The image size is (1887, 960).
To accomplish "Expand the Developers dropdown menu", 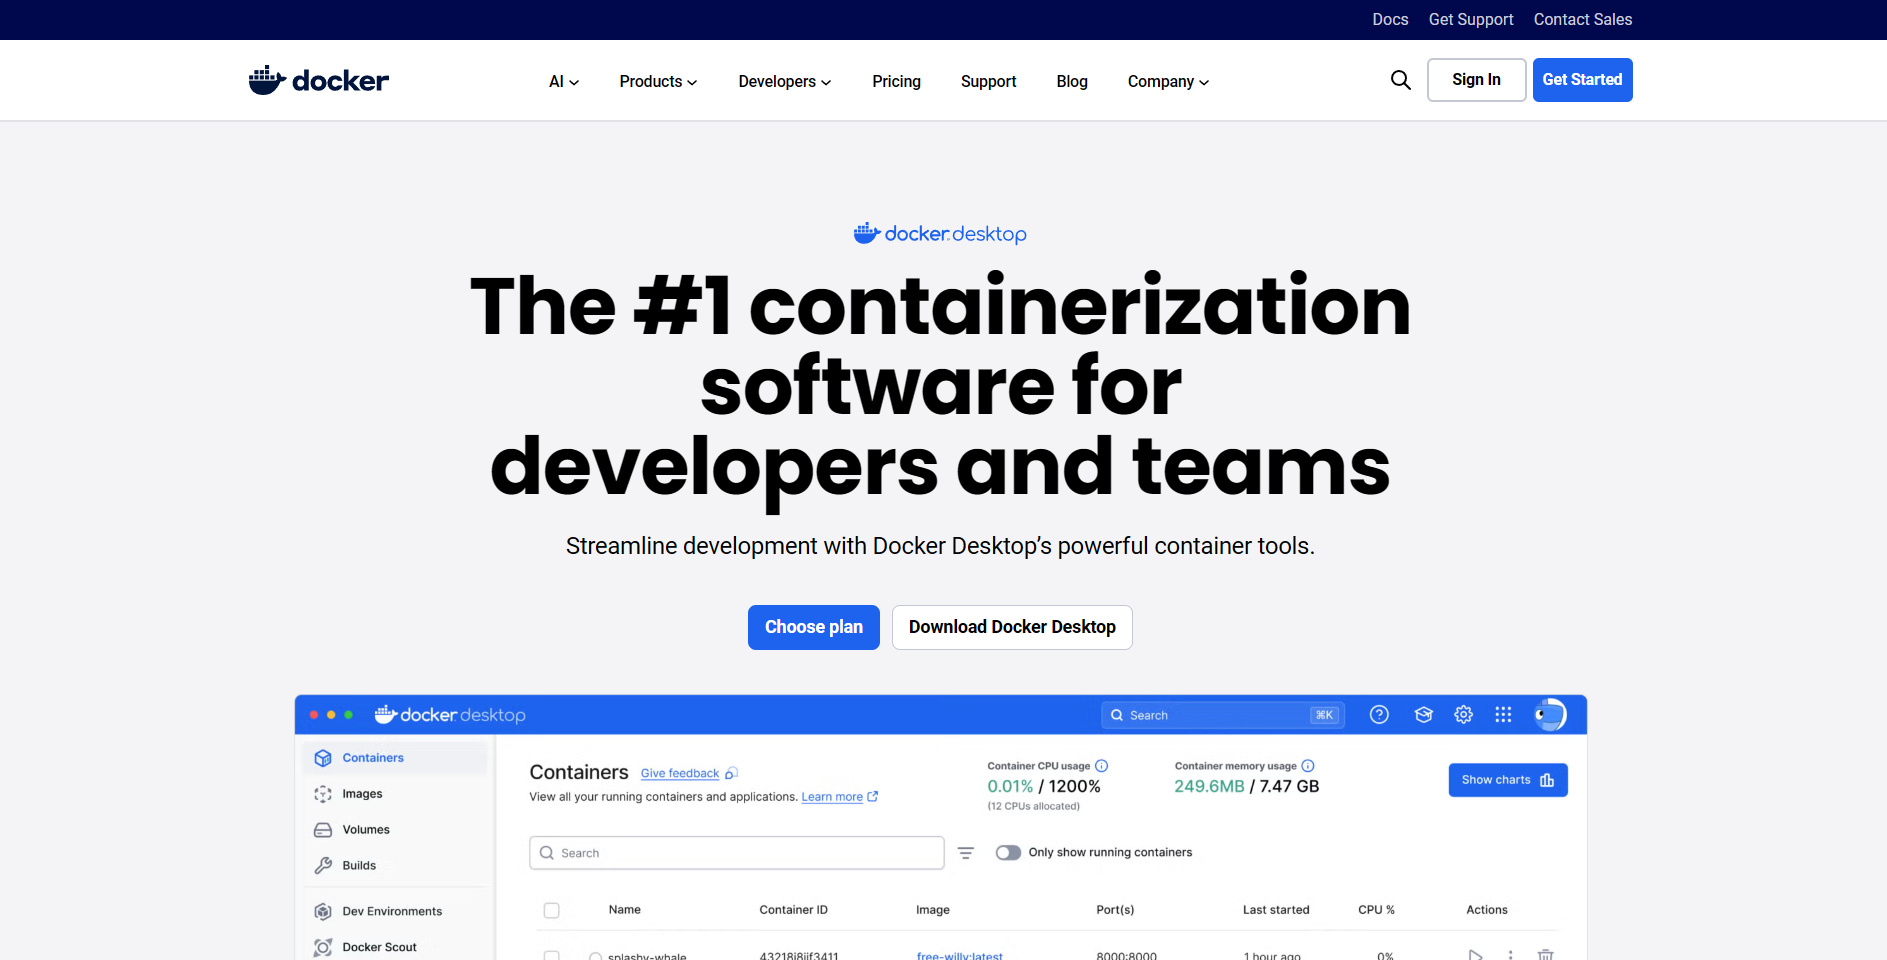I will tap(785, 82).
